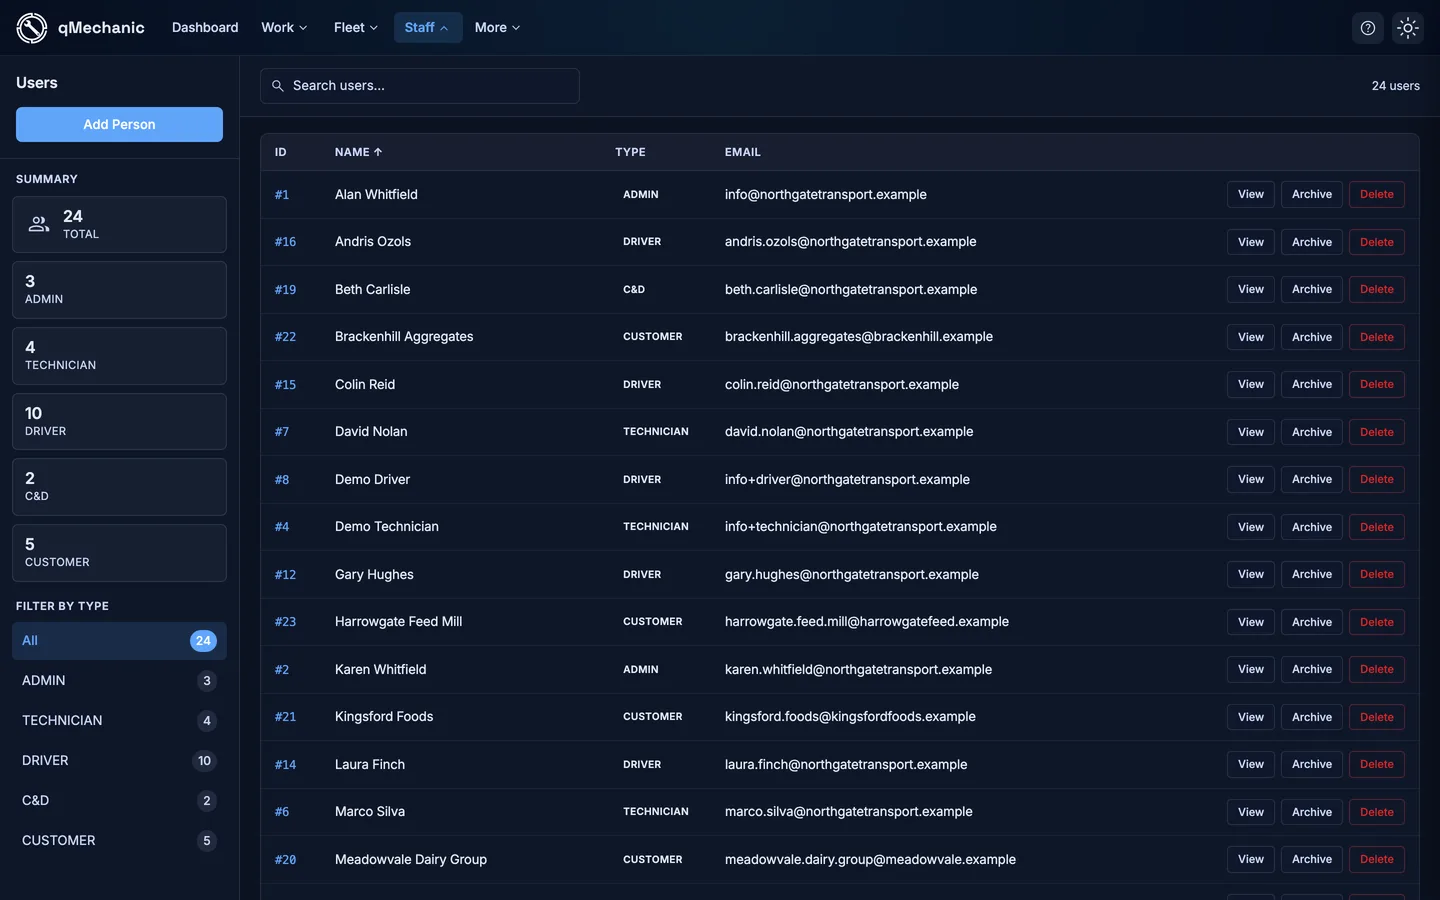Click the search magnifier icon
This screenshot has height=900, width=1440.
point(278,86)
